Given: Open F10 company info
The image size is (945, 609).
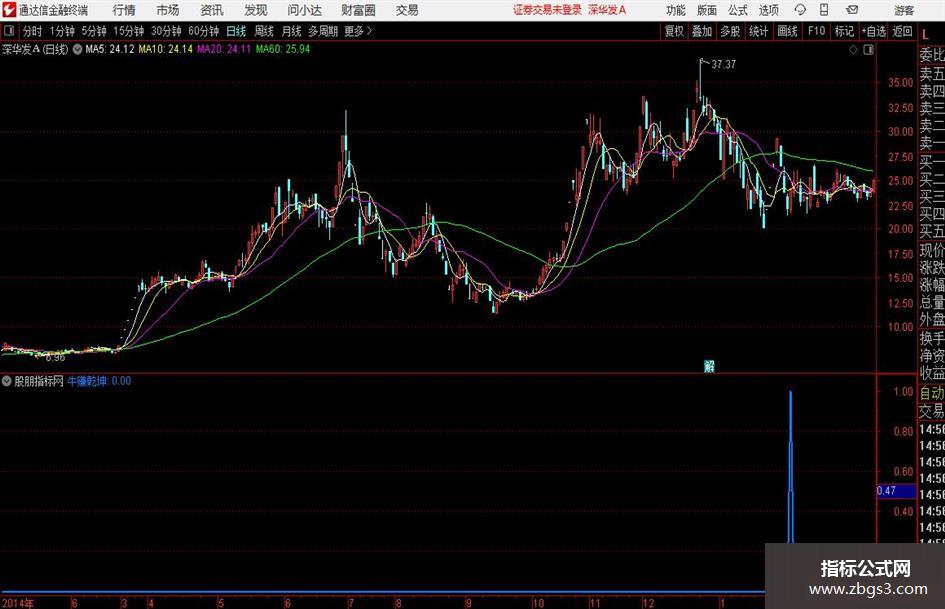Looking at the screenshot, I should pos(816,31).
